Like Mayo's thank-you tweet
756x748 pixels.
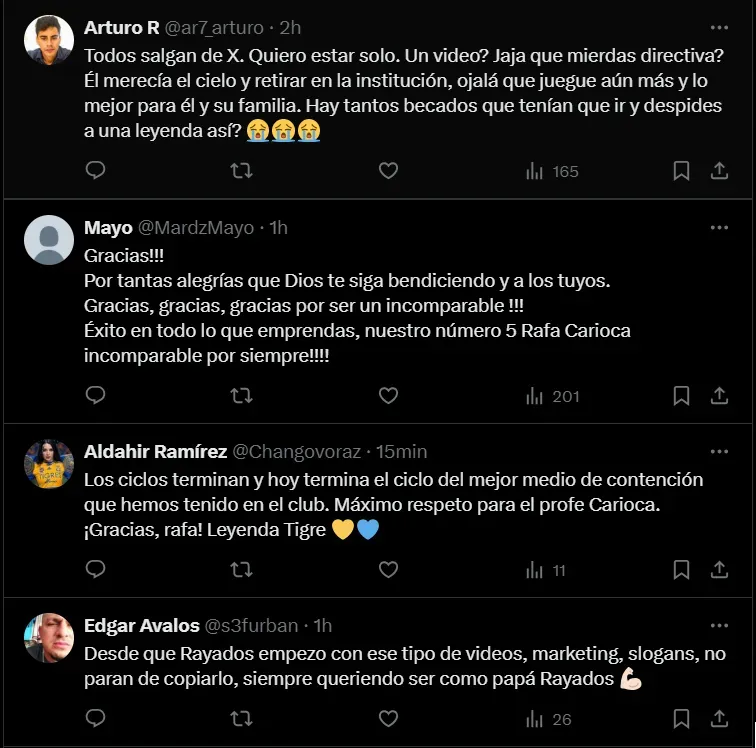point(388,396)
